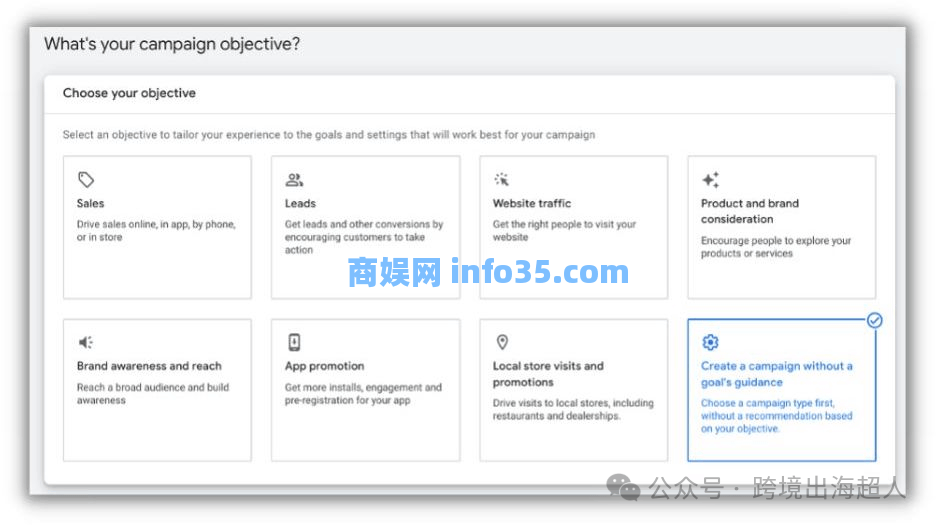936x525 pixels.
Task: Select the Leads objective title
Action: coord(300,203)
